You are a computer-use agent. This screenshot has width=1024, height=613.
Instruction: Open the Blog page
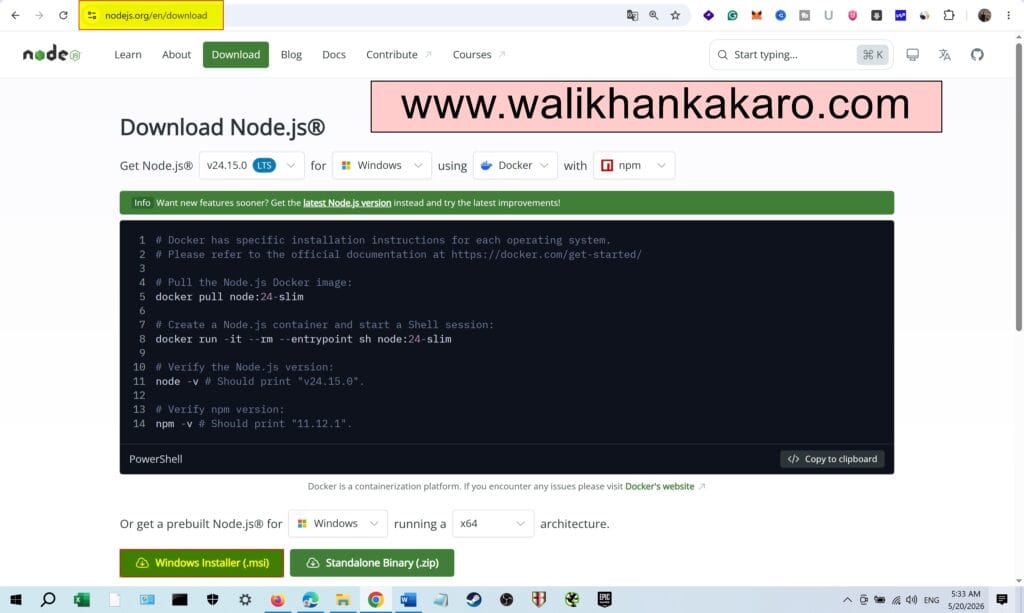pyautogui.click(x=291, y=55)
